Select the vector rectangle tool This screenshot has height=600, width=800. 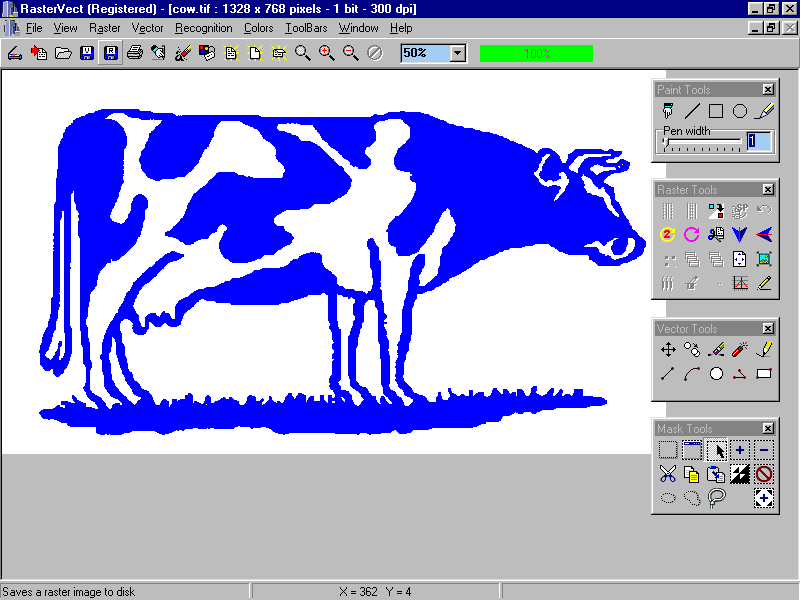(764, 374)
